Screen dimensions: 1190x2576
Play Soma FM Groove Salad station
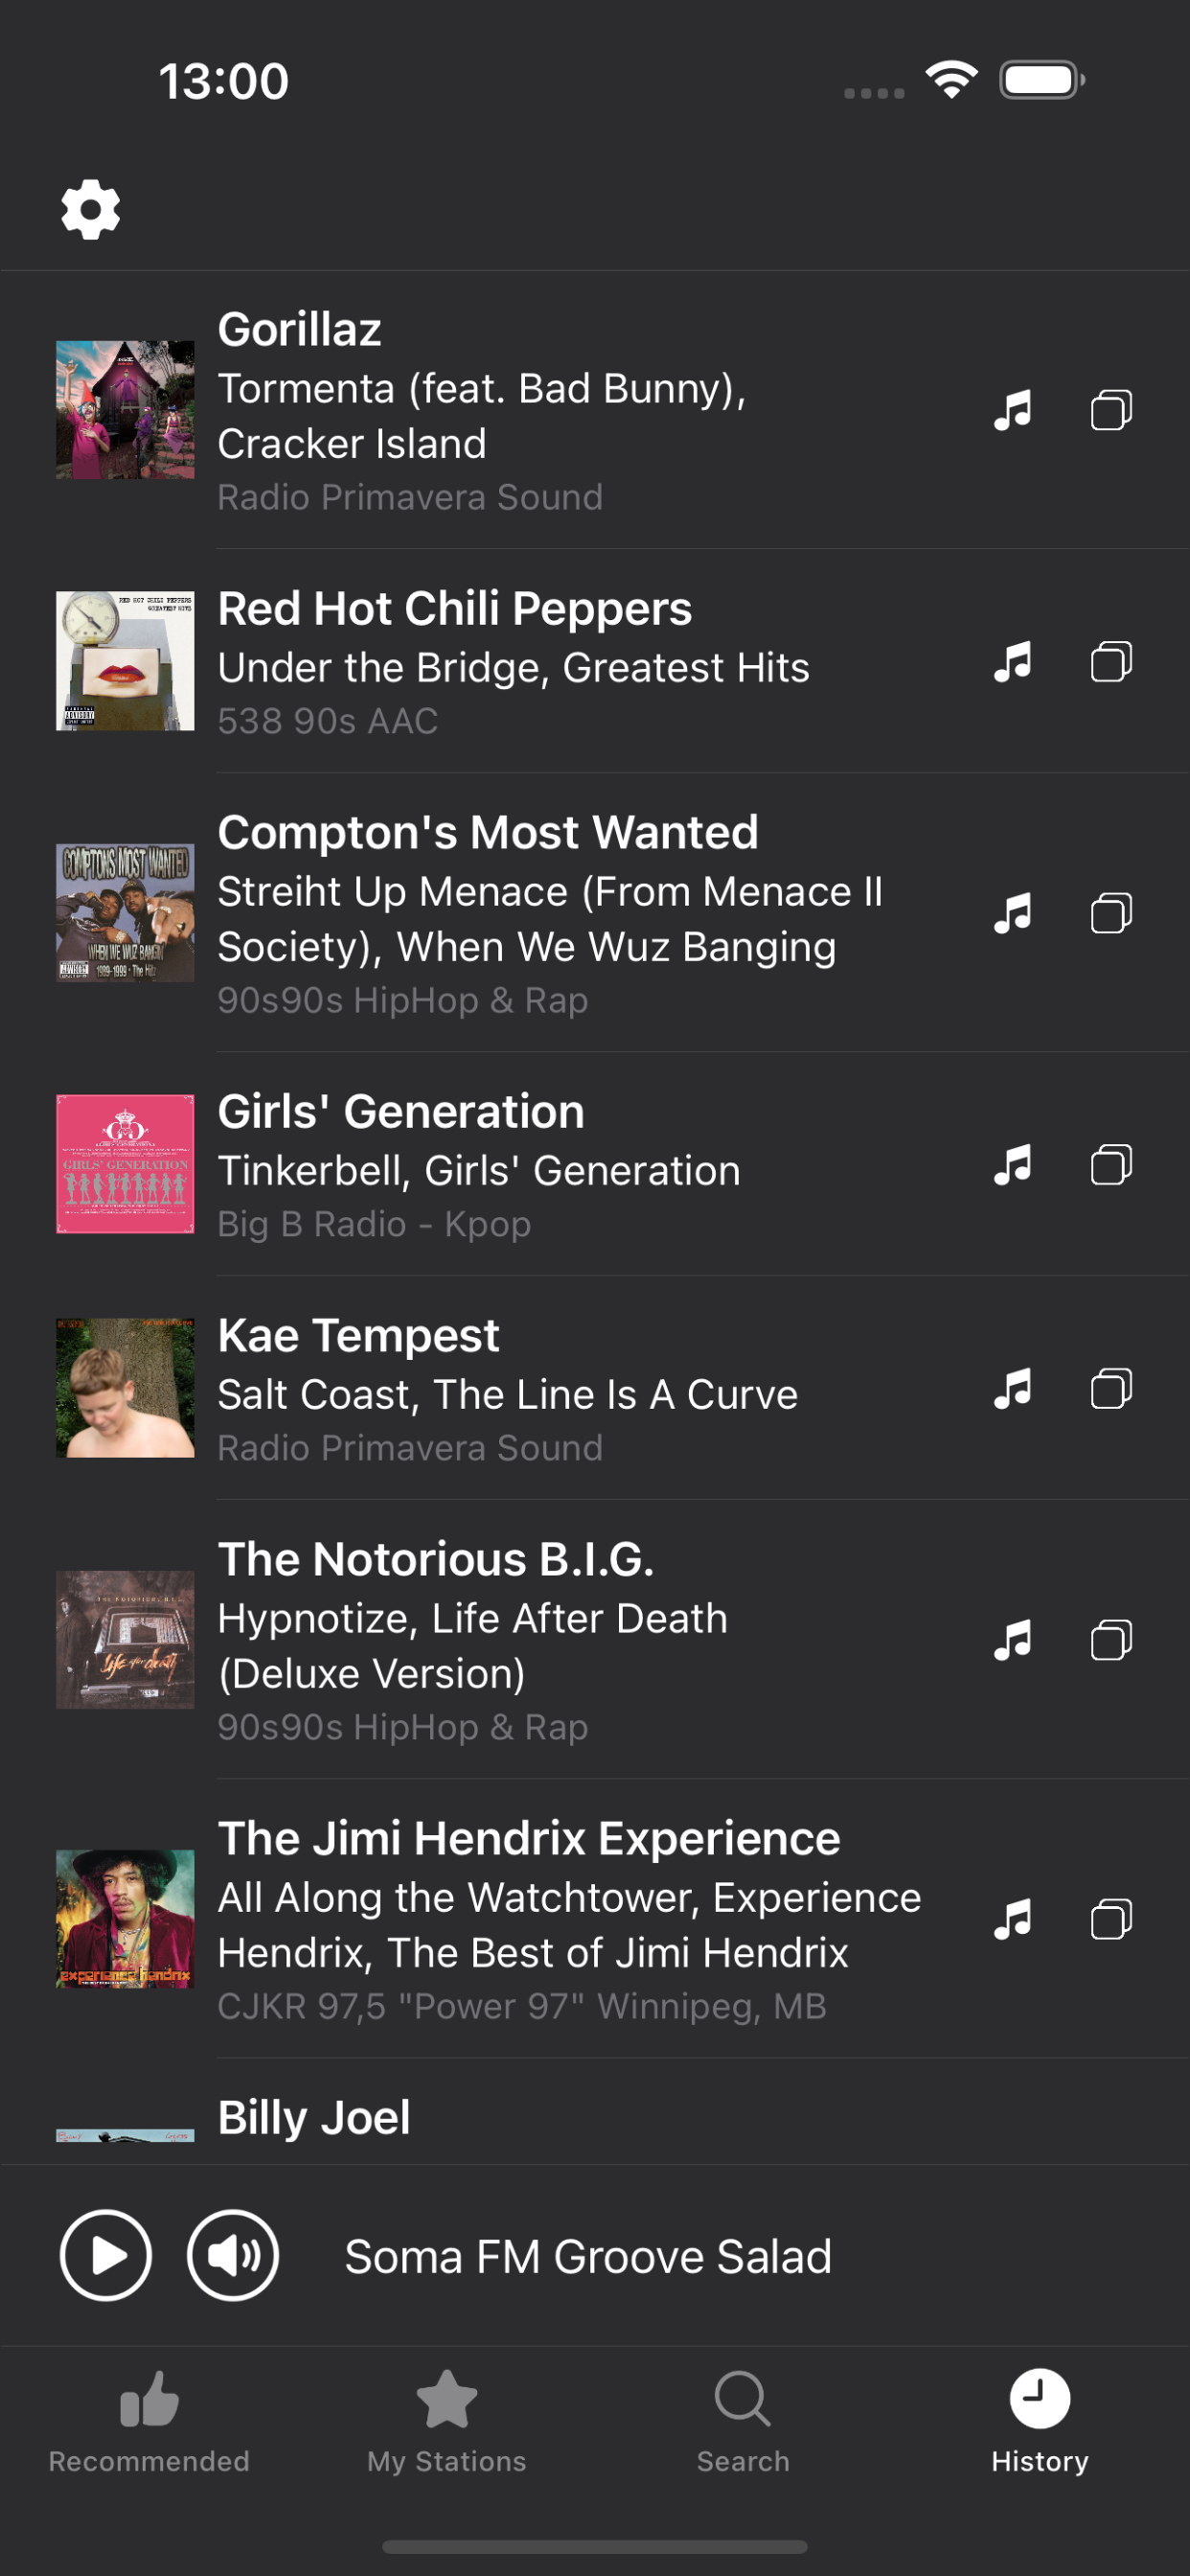coord(106,2255)
